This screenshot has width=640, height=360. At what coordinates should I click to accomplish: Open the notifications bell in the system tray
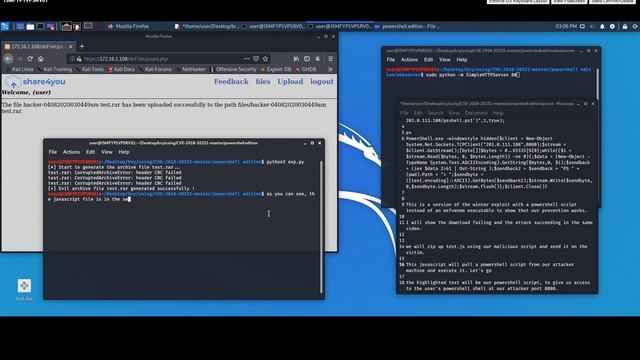pos(602,27)
